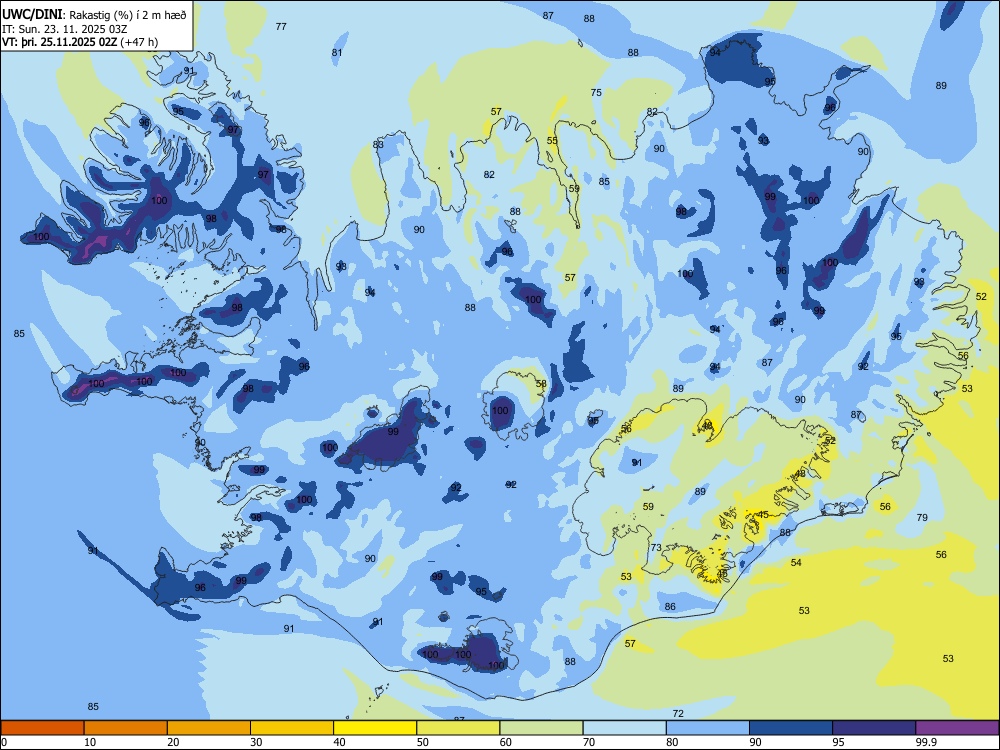The image size is (1000, 750).
Task: Click the orange 10–20 legend swatch
Action: (126, 728)
